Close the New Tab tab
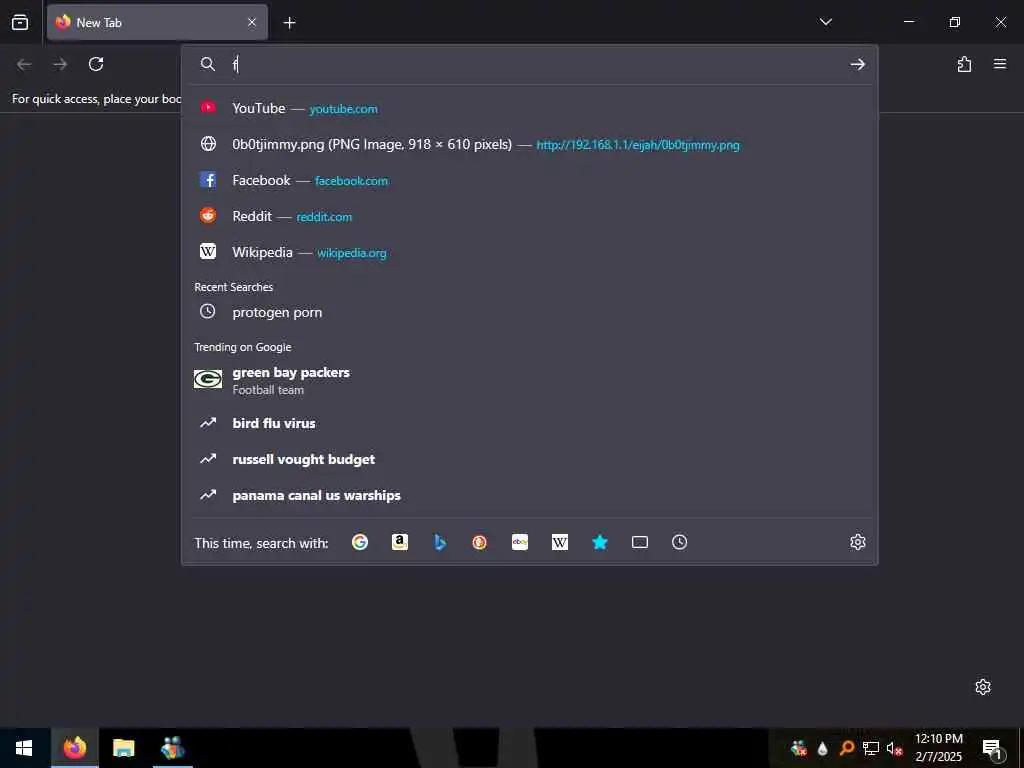Image resolution: width=1024 pixels, height=768 pixels. tap(252, 22)
